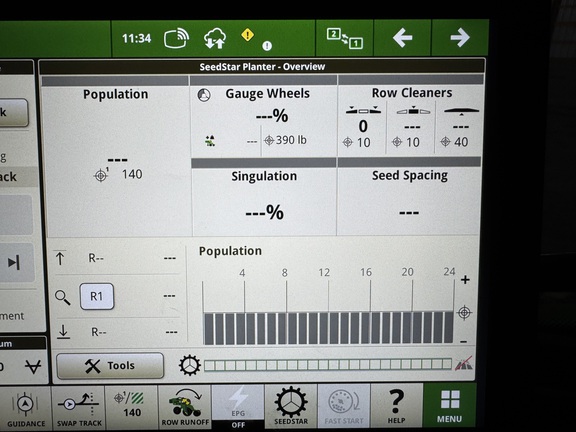
Task: Toggle the section status indicator beside the row boxes
Action: 464,364
